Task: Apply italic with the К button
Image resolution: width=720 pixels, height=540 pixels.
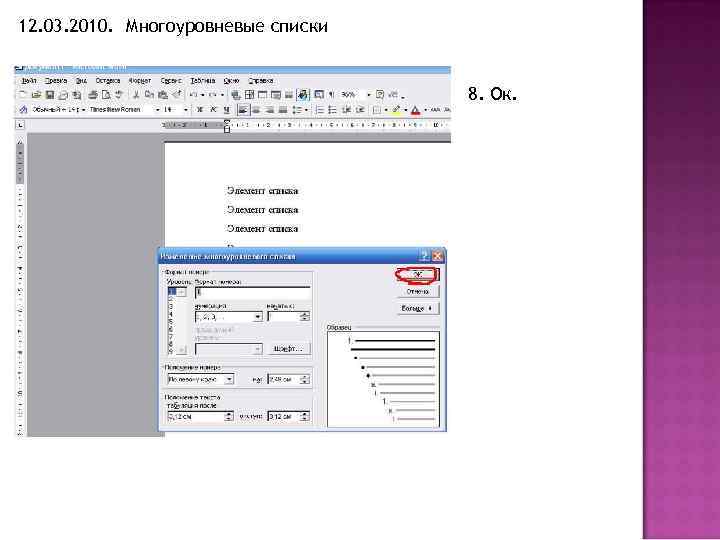Action: pos(213,110)
